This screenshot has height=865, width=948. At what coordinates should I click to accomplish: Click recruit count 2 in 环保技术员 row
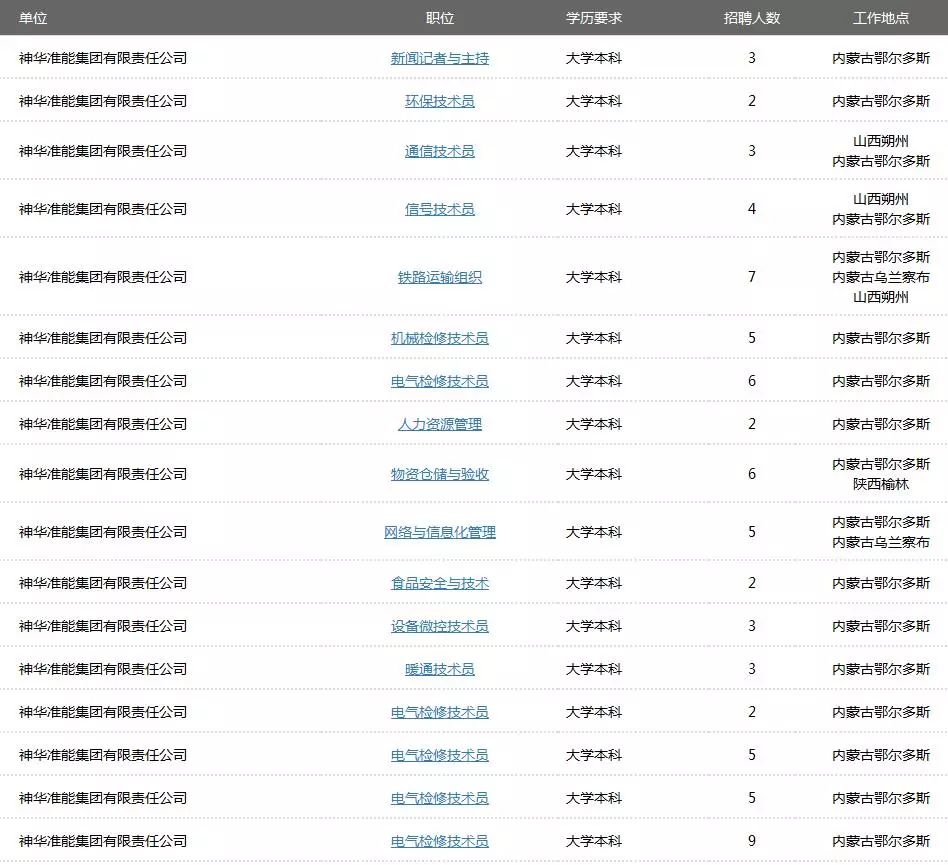pyautogui.click(x=752, y=101)
